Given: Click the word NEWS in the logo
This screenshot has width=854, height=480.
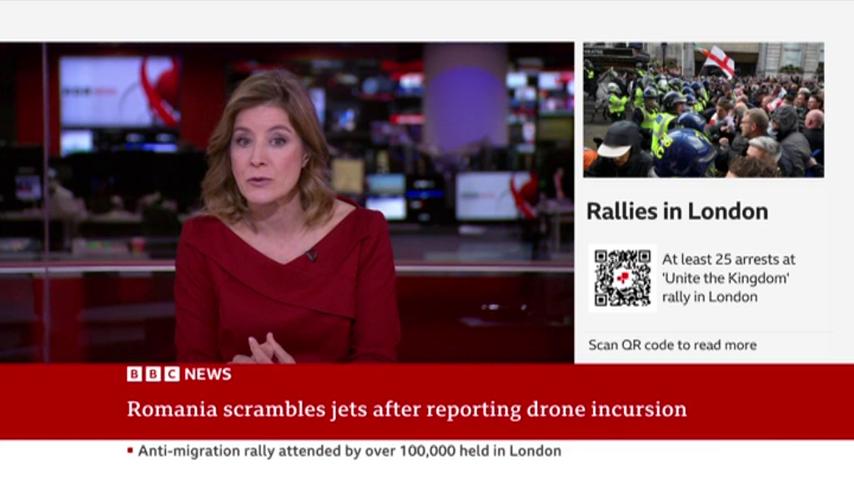Looking at the screenshot, I should 208,374.
